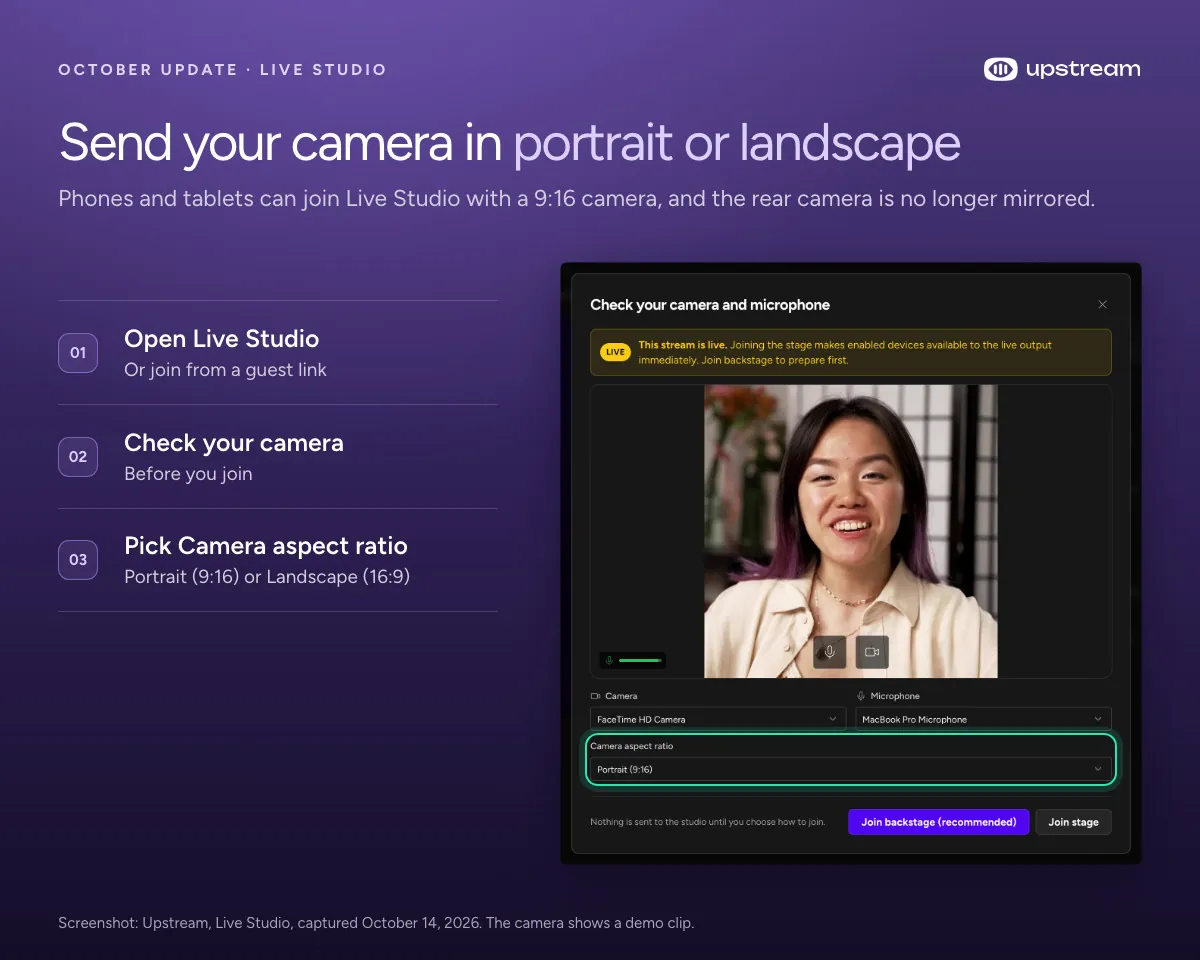Mute the microphone on the video preview
1200x960 pixels.
830,652
